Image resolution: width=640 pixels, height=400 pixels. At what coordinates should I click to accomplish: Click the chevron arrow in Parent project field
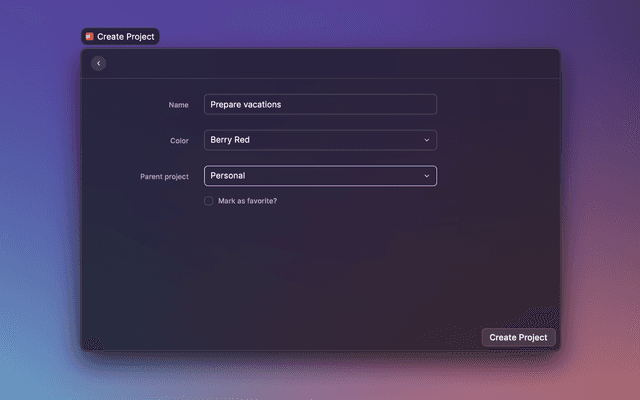point(426,176)
